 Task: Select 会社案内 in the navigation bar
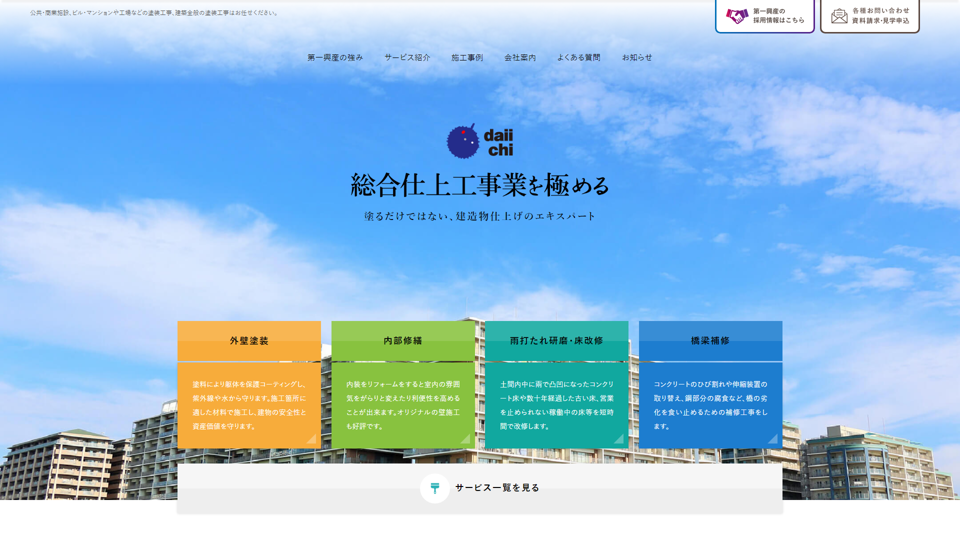coord(520,58)
